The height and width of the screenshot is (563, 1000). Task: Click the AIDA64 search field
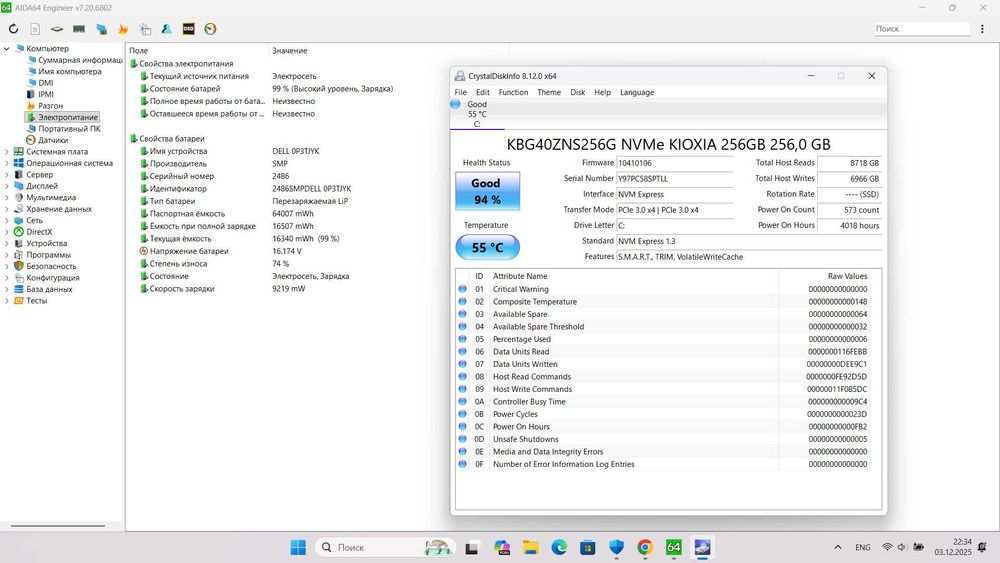click(x=921, y=29)
